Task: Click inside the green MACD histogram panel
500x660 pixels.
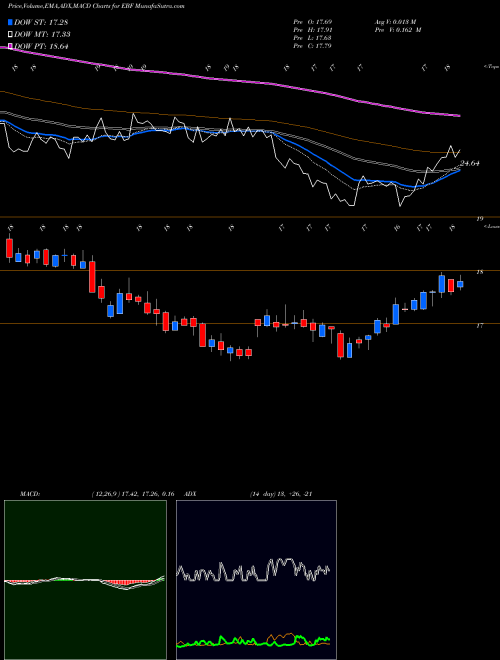Action: [x=85, y=580]
